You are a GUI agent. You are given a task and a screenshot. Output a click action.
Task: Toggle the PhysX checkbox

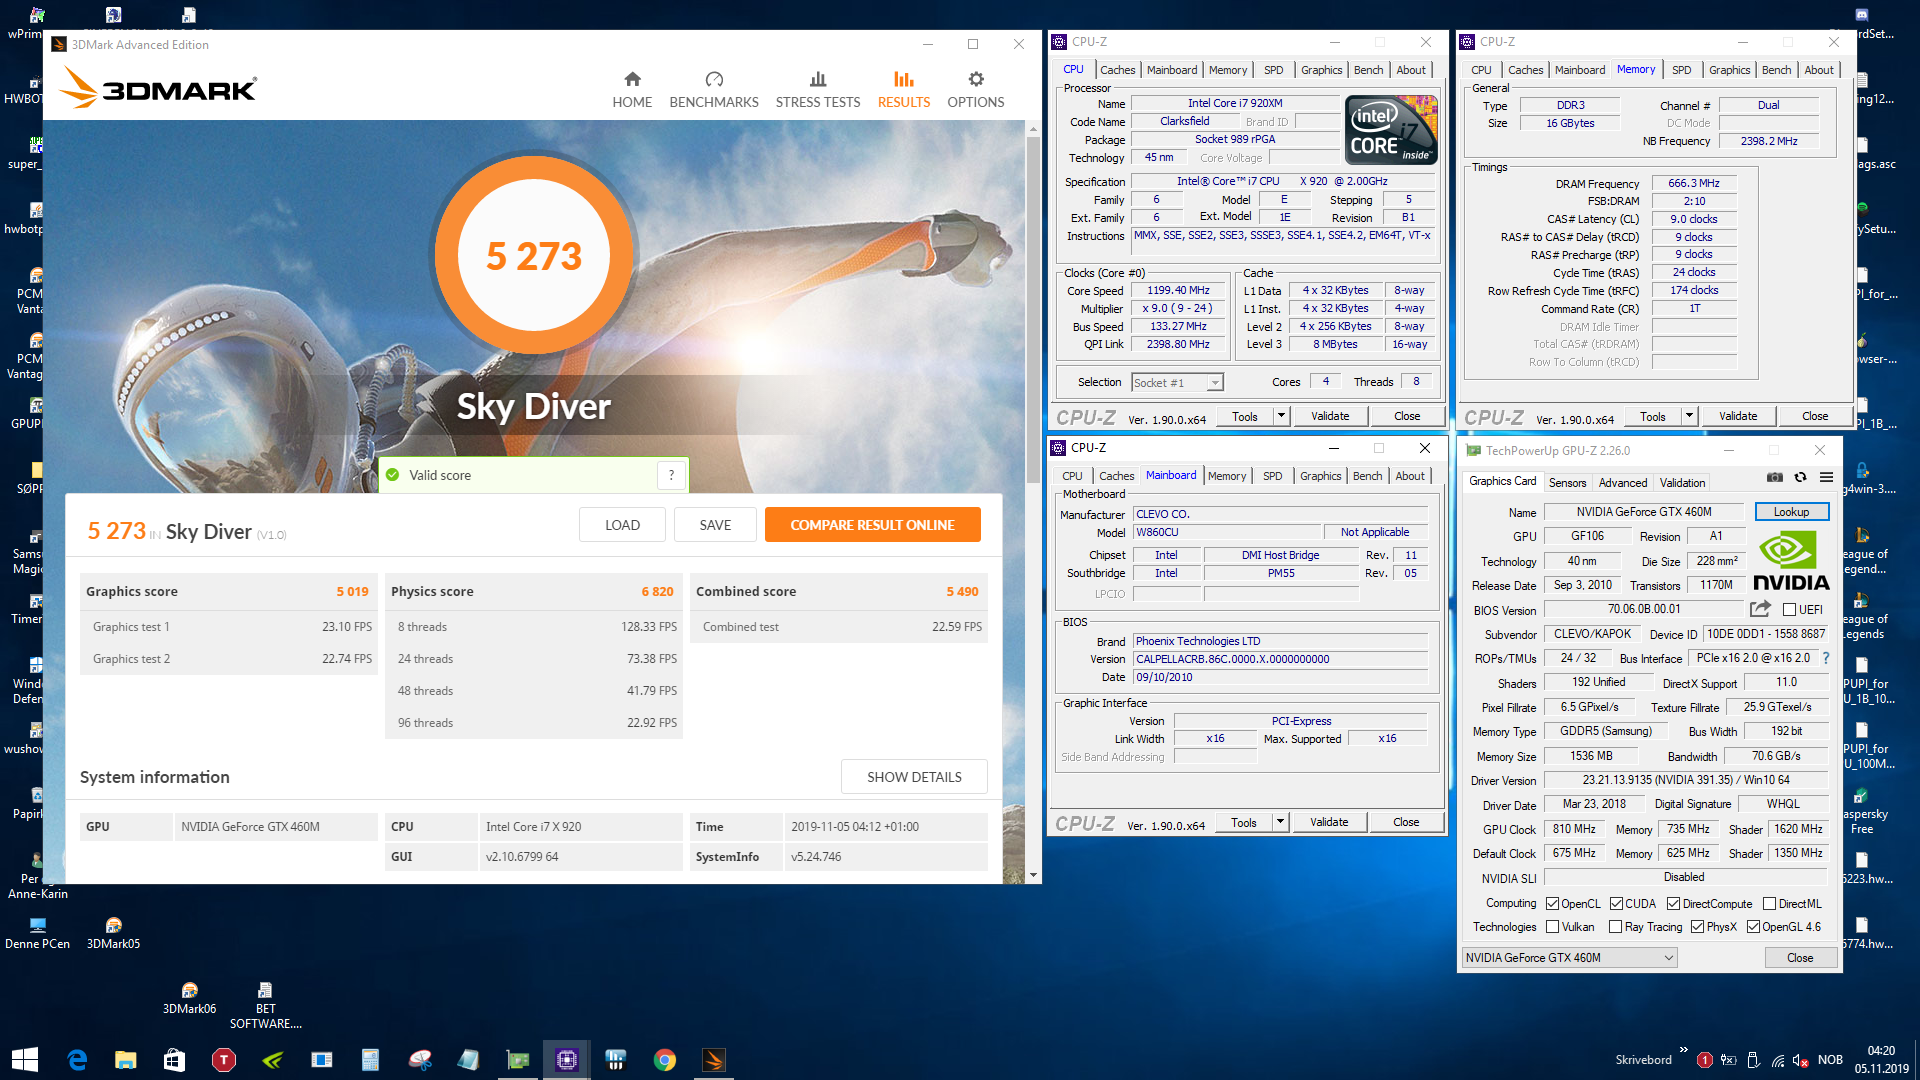tap(1697, 927)
